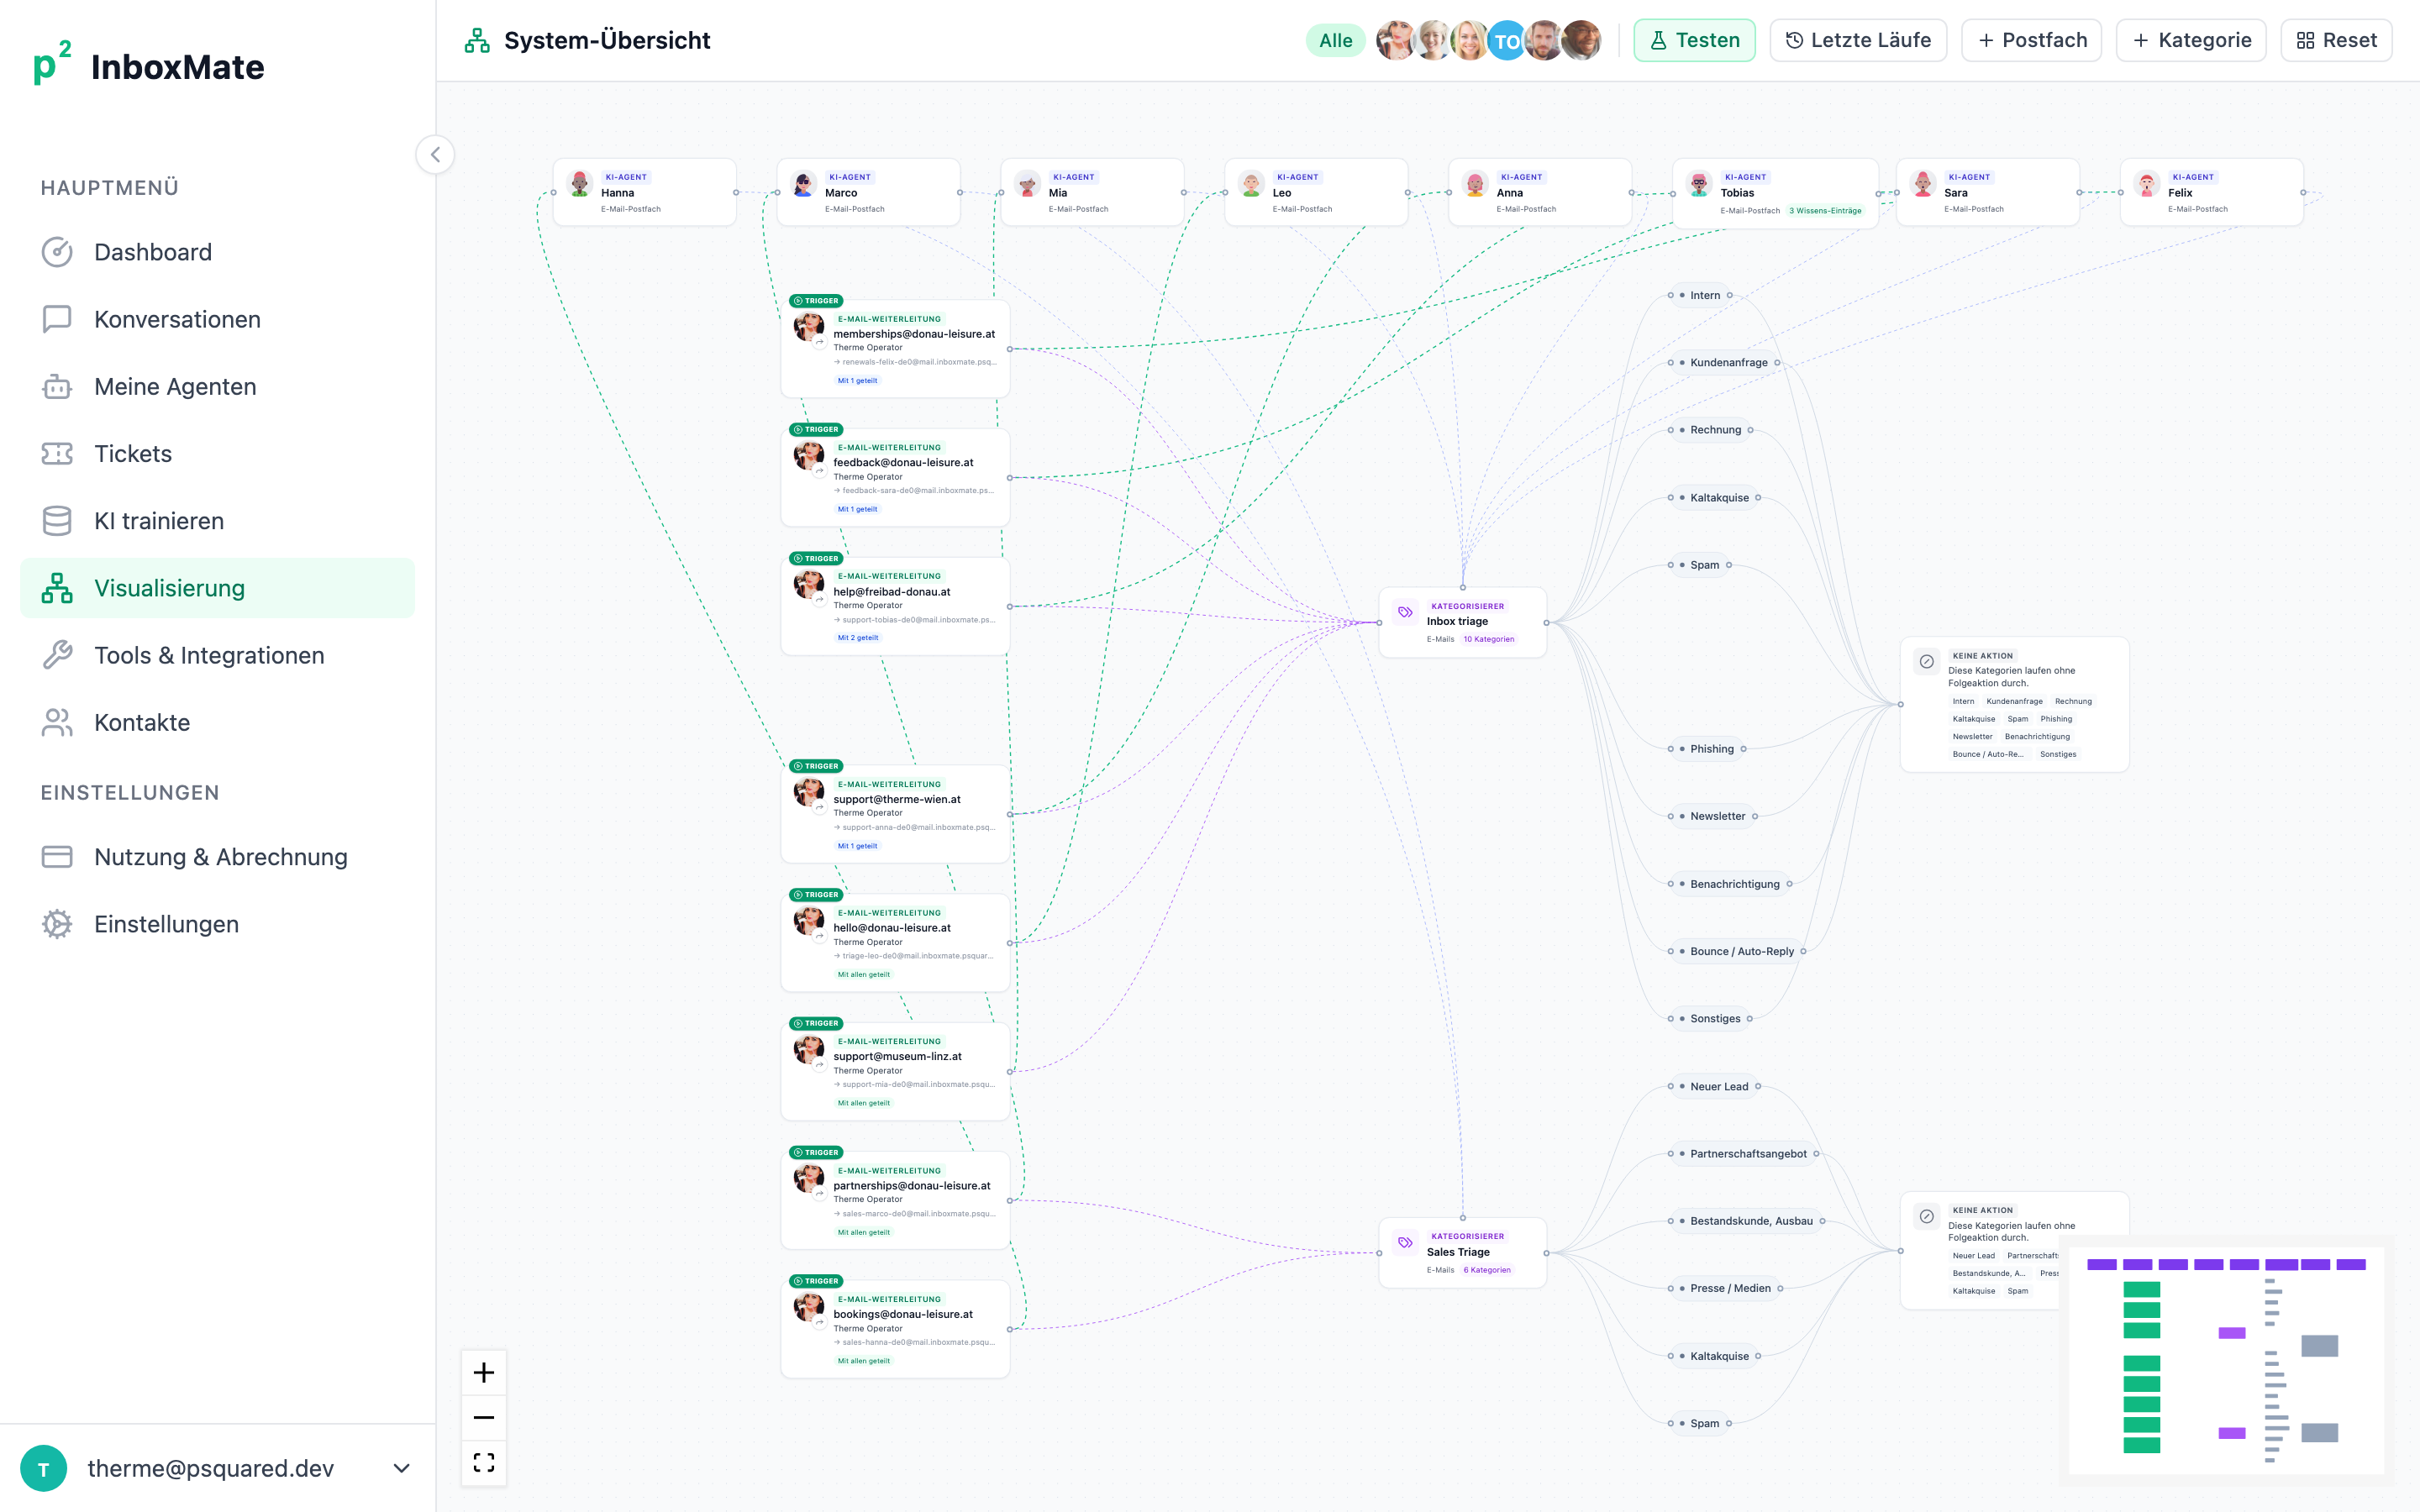The image size is (2420, 1512).
Task: Select partnerships@donau-leisure.at text
Action: point(912,1185)
